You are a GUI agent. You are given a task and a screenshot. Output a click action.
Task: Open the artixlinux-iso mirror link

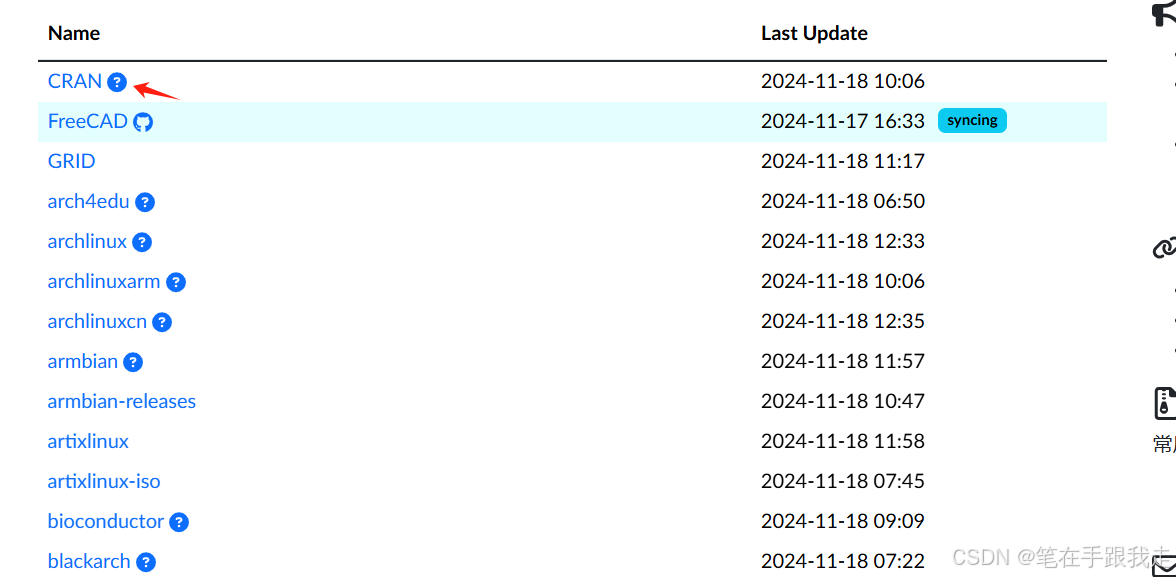[104, 481]
